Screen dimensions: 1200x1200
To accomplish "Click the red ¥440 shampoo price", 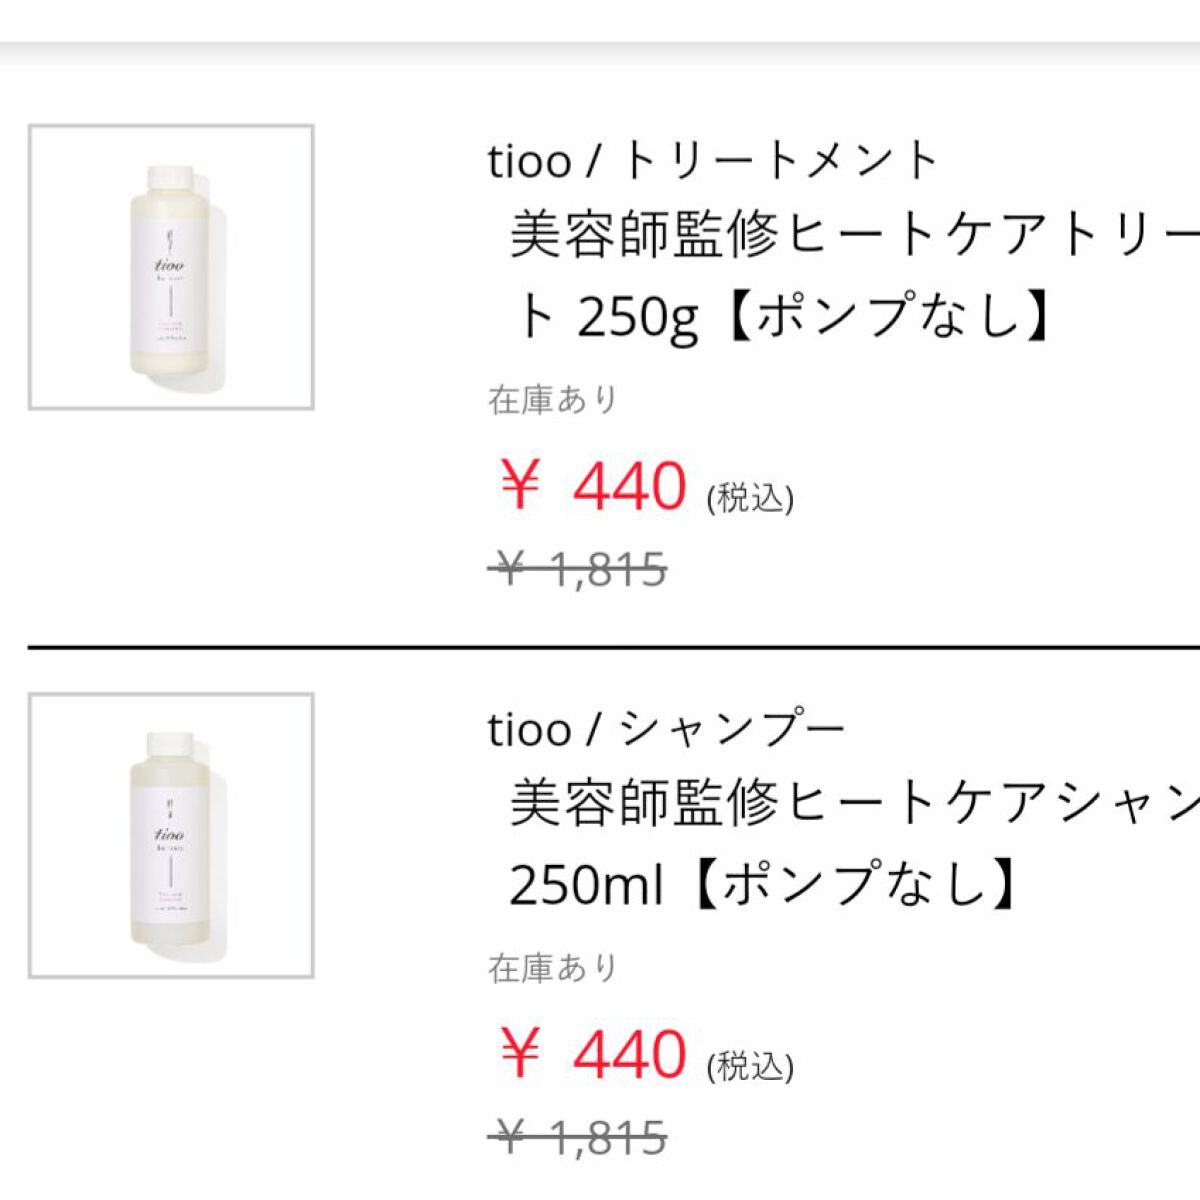I will point(592,1054).
